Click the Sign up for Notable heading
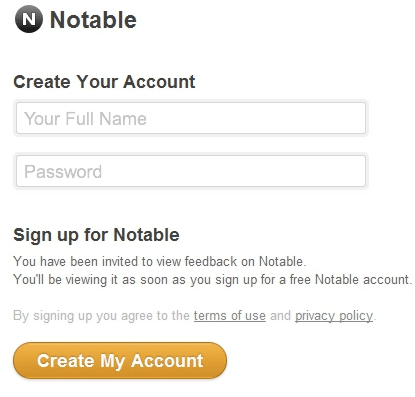 (x=96, y=235)
